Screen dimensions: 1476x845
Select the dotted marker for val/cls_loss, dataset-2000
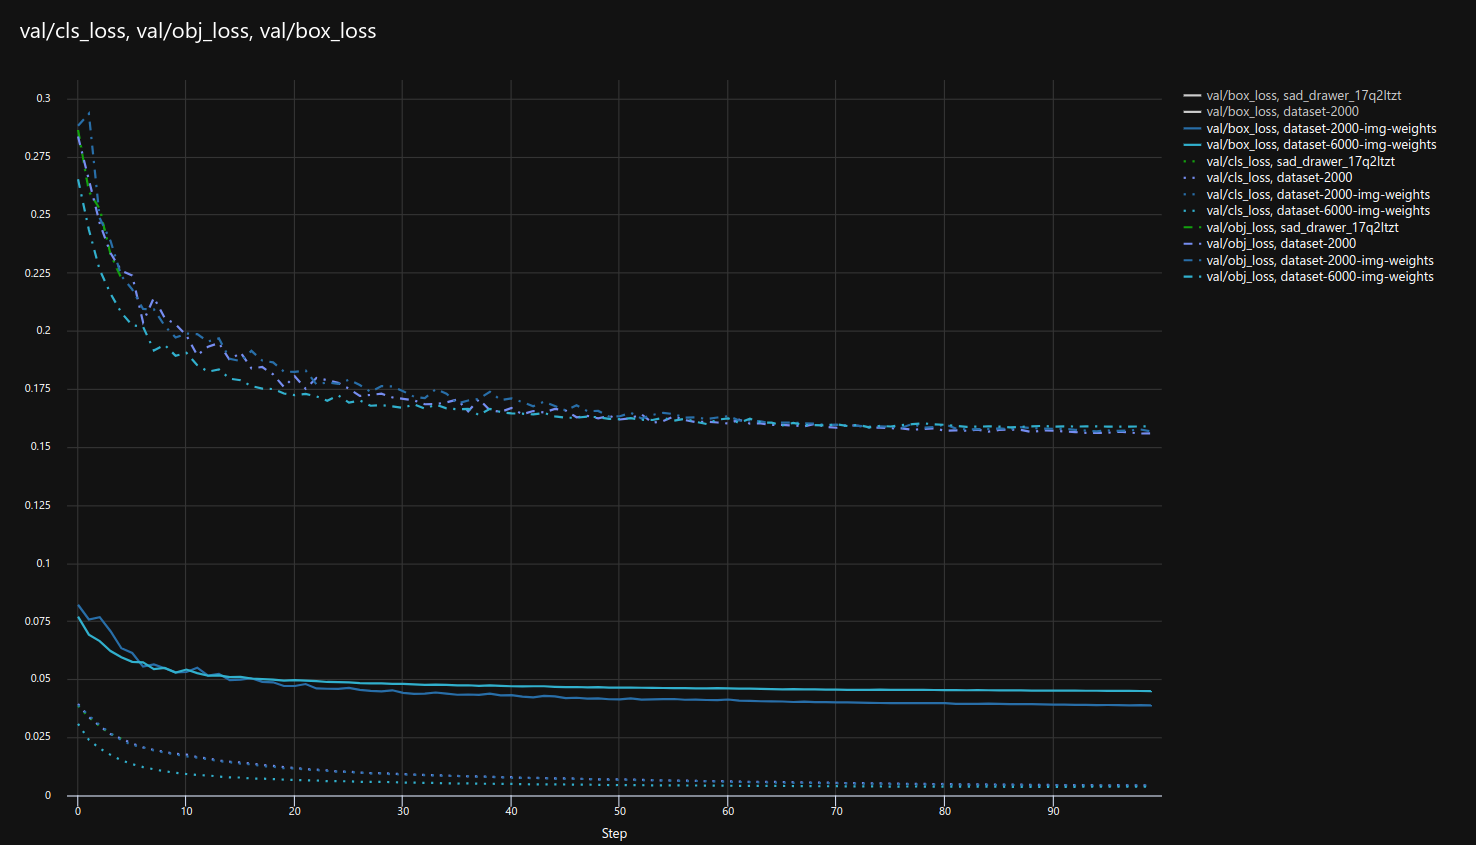pos(1191,177)
